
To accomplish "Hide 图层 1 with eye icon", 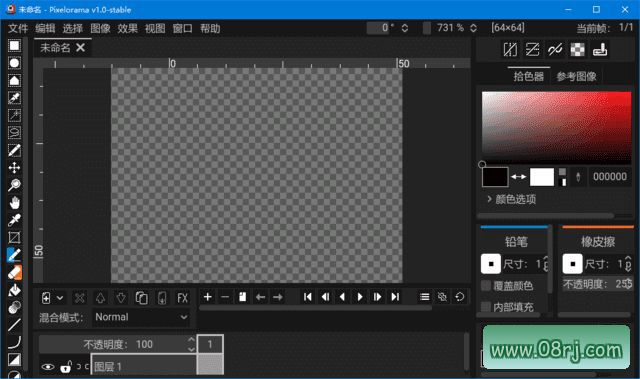I will [48, 367].
